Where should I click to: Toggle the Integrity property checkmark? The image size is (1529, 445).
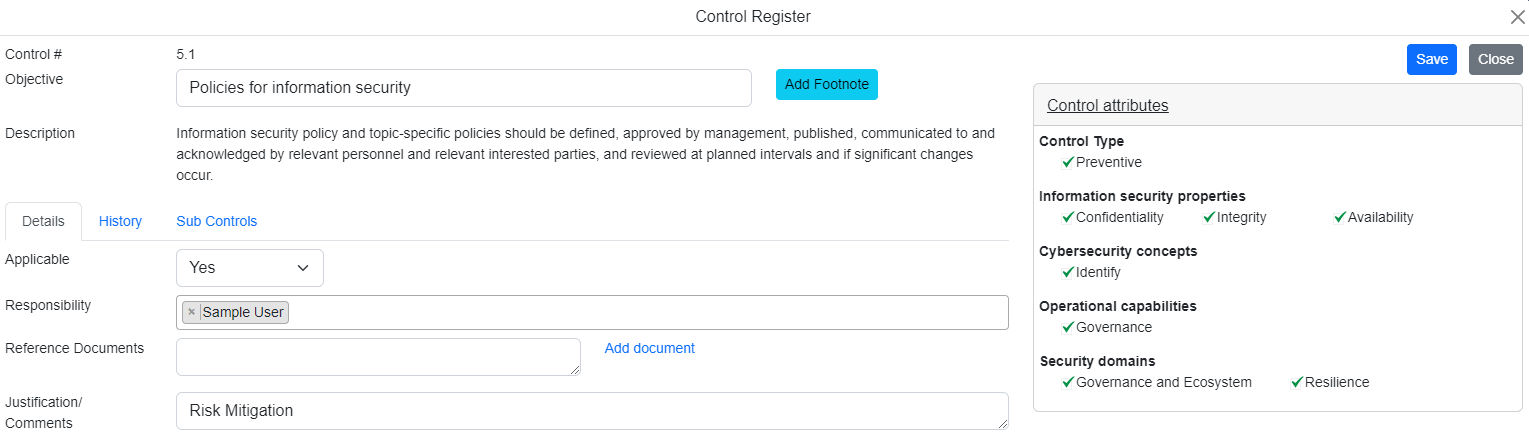click(x=1209, y=217)
